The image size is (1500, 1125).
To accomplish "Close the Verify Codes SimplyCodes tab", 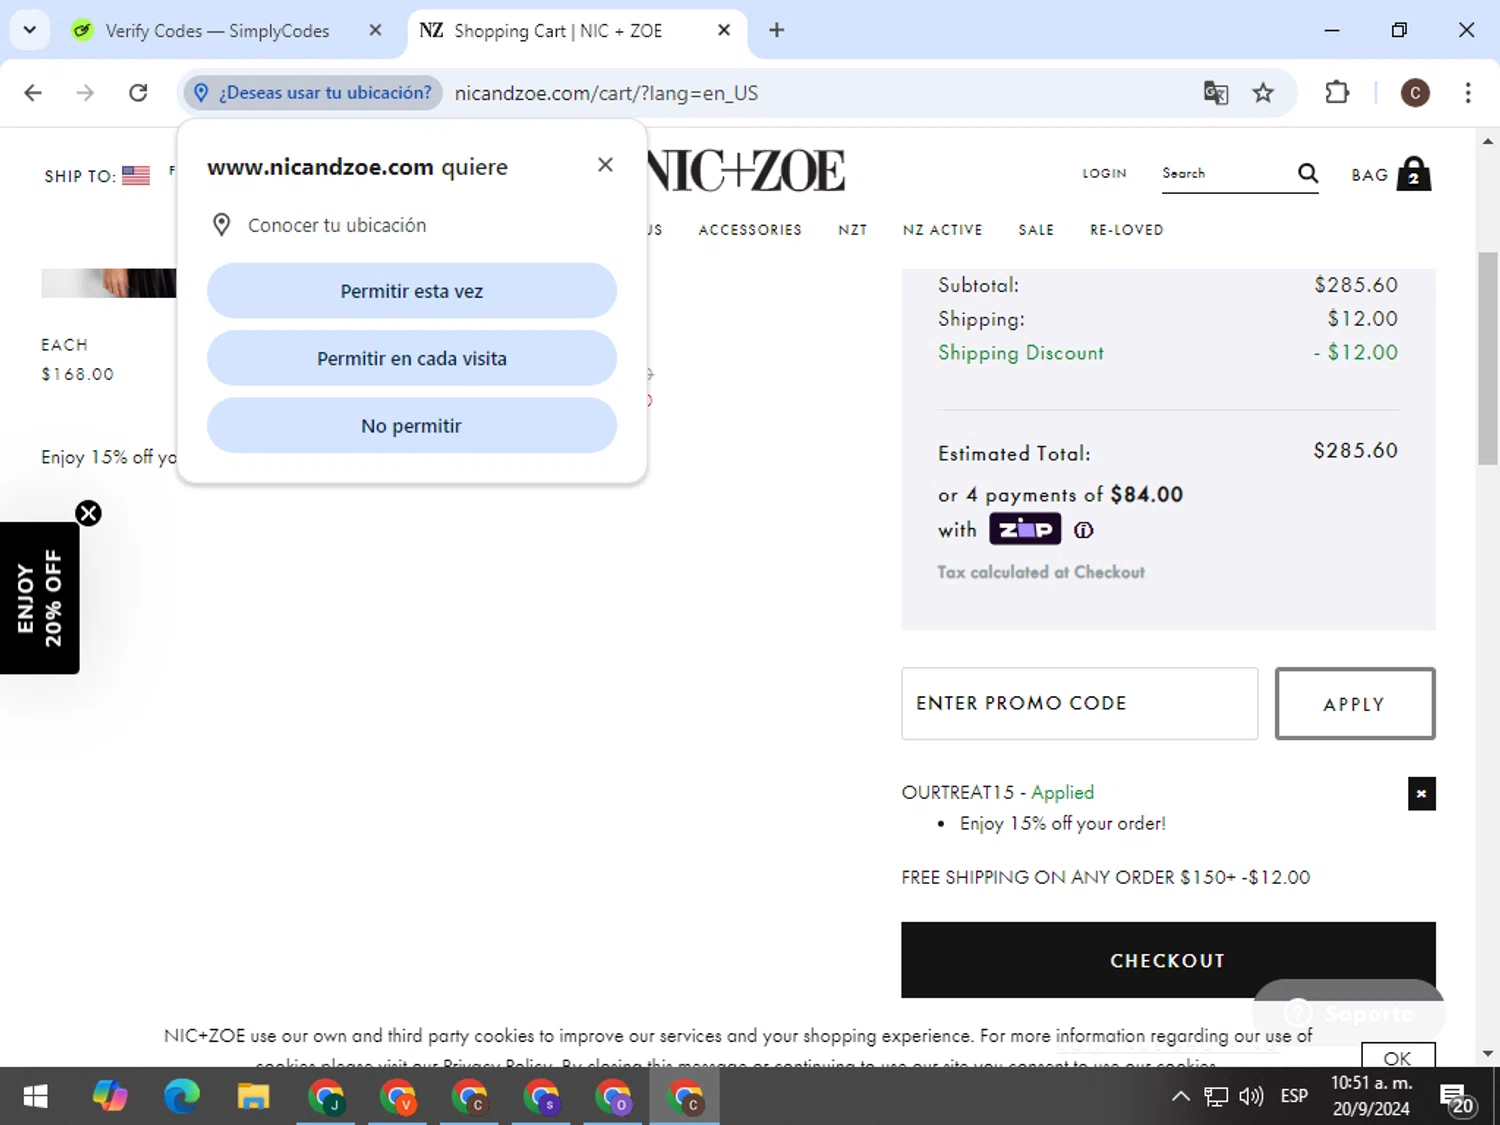I will tap(375, 30).
